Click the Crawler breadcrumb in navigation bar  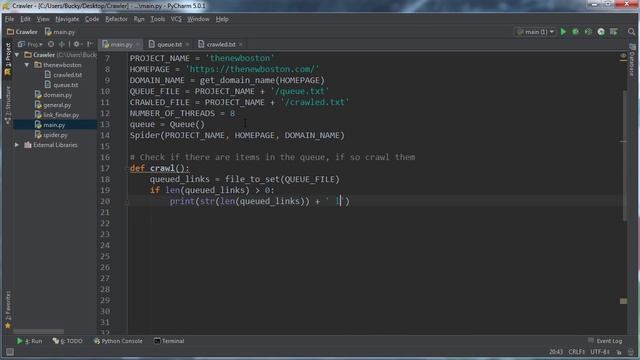(x=22, y=32)
